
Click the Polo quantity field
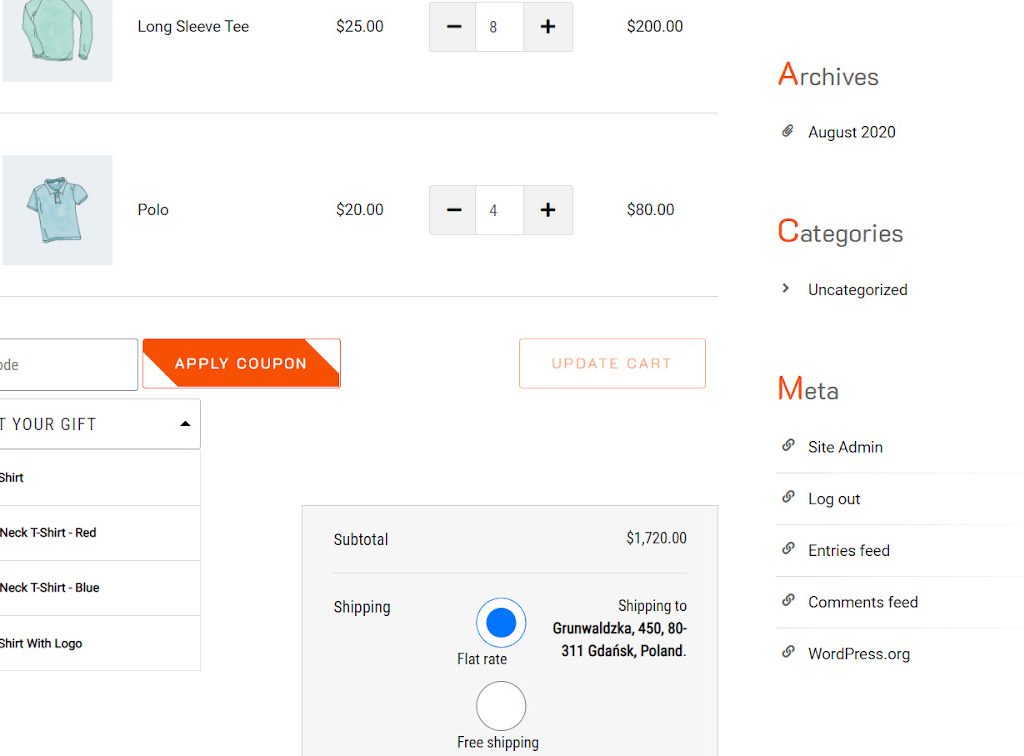click(x=499, y=210)
